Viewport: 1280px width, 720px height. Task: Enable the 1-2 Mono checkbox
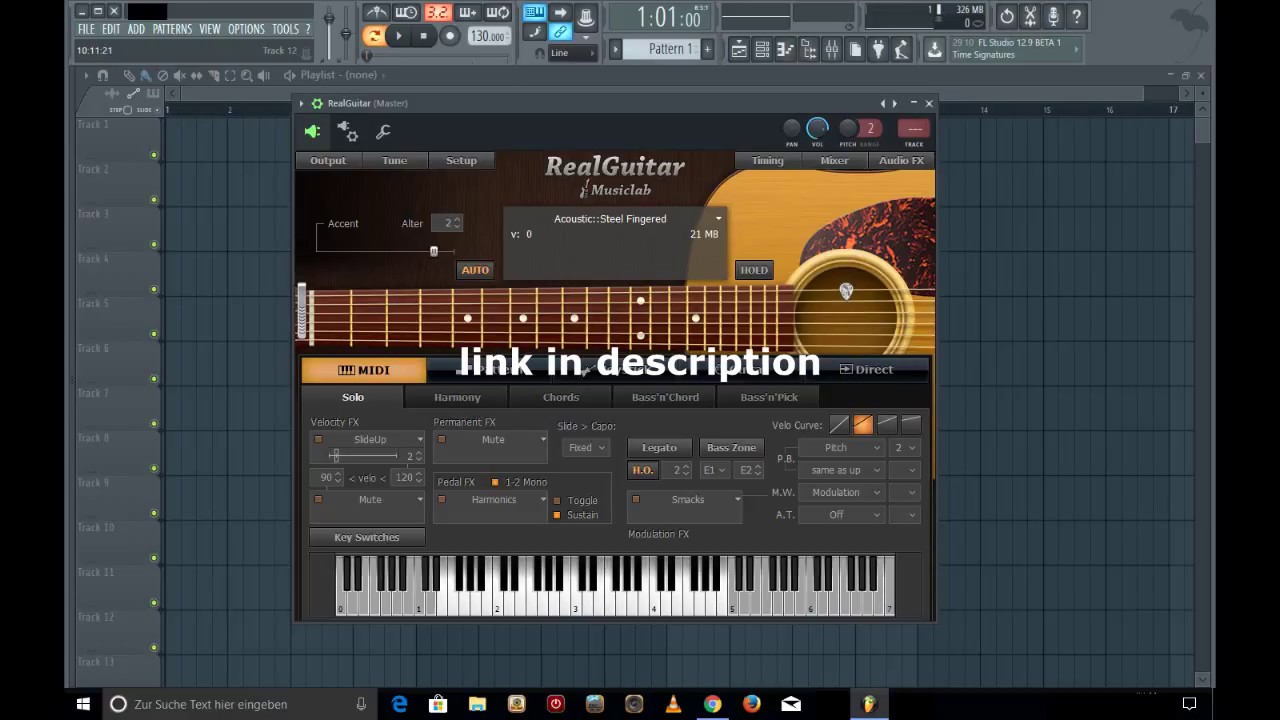(495, 482)
